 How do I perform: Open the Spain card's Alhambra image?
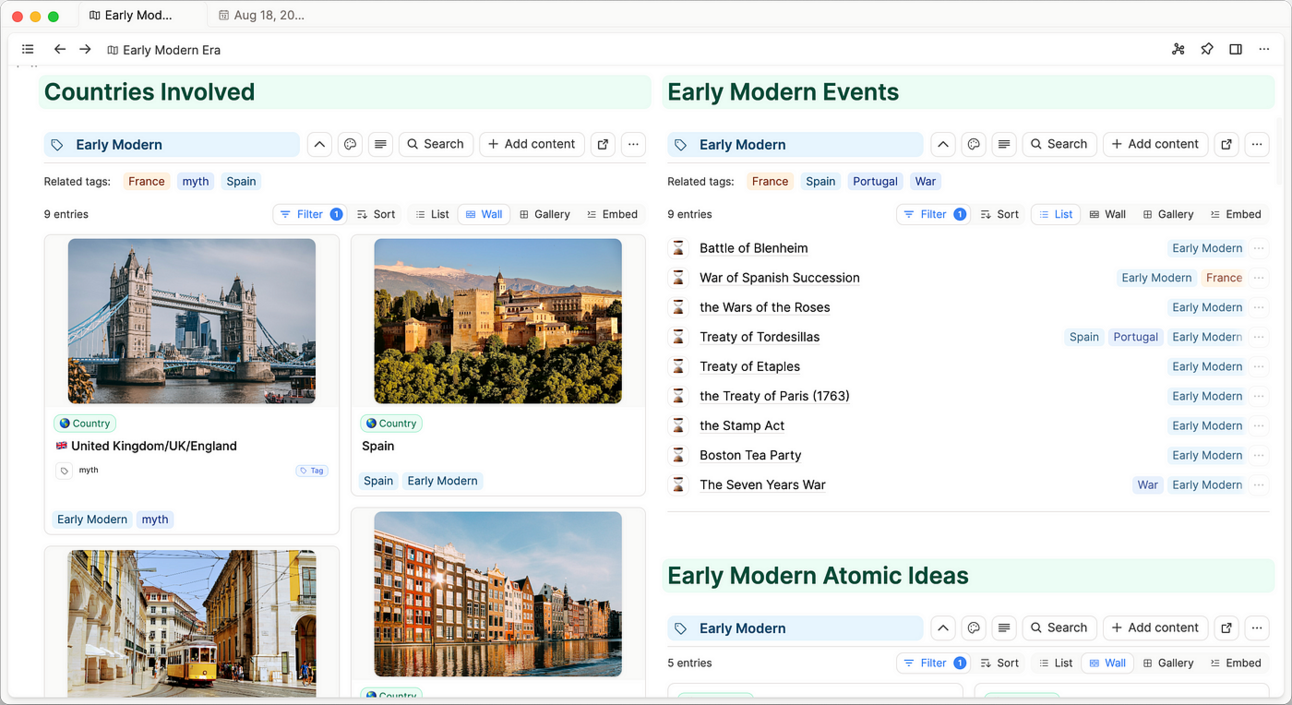pyautogui.click(x=497, y=321)
